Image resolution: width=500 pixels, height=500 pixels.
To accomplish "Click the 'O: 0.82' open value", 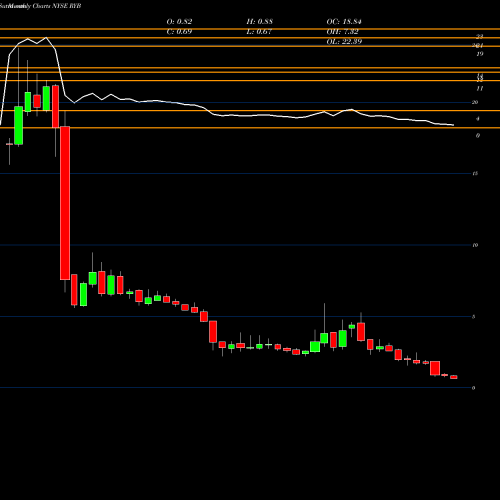I will (x=179, y=22).
